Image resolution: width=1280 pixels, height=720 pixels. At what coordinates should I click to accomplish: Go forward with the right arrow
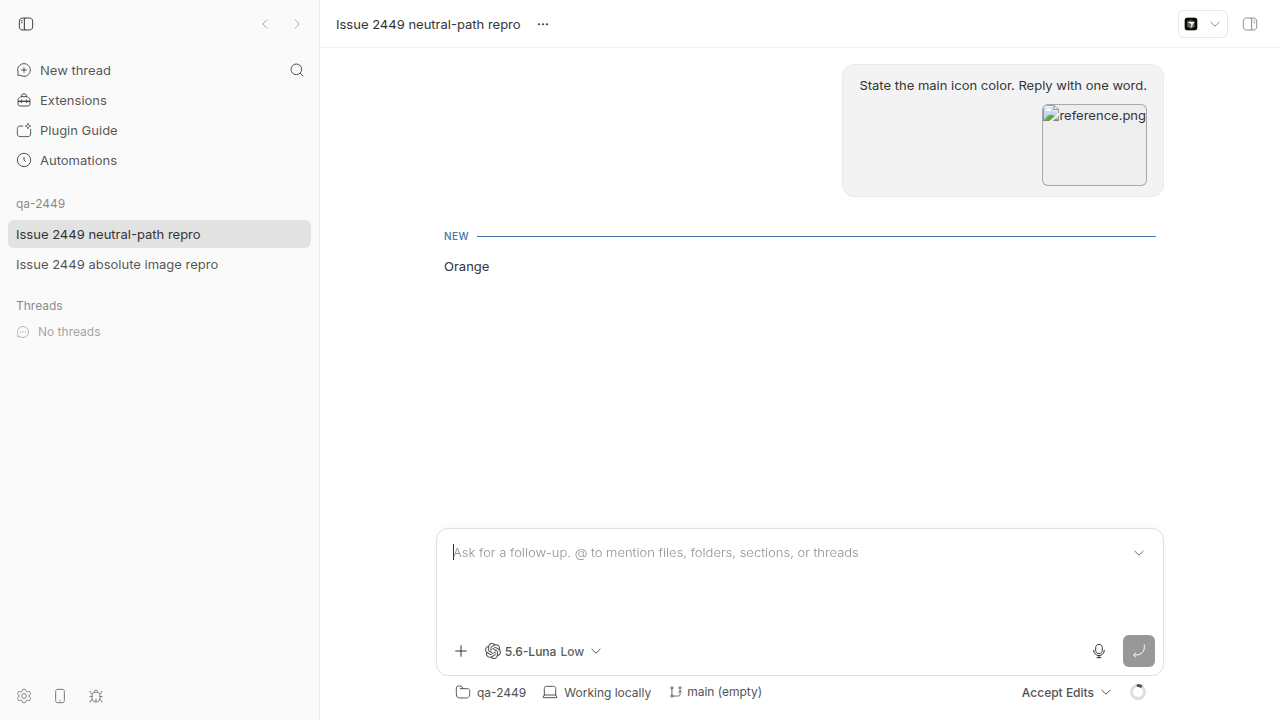pos(297,24)
